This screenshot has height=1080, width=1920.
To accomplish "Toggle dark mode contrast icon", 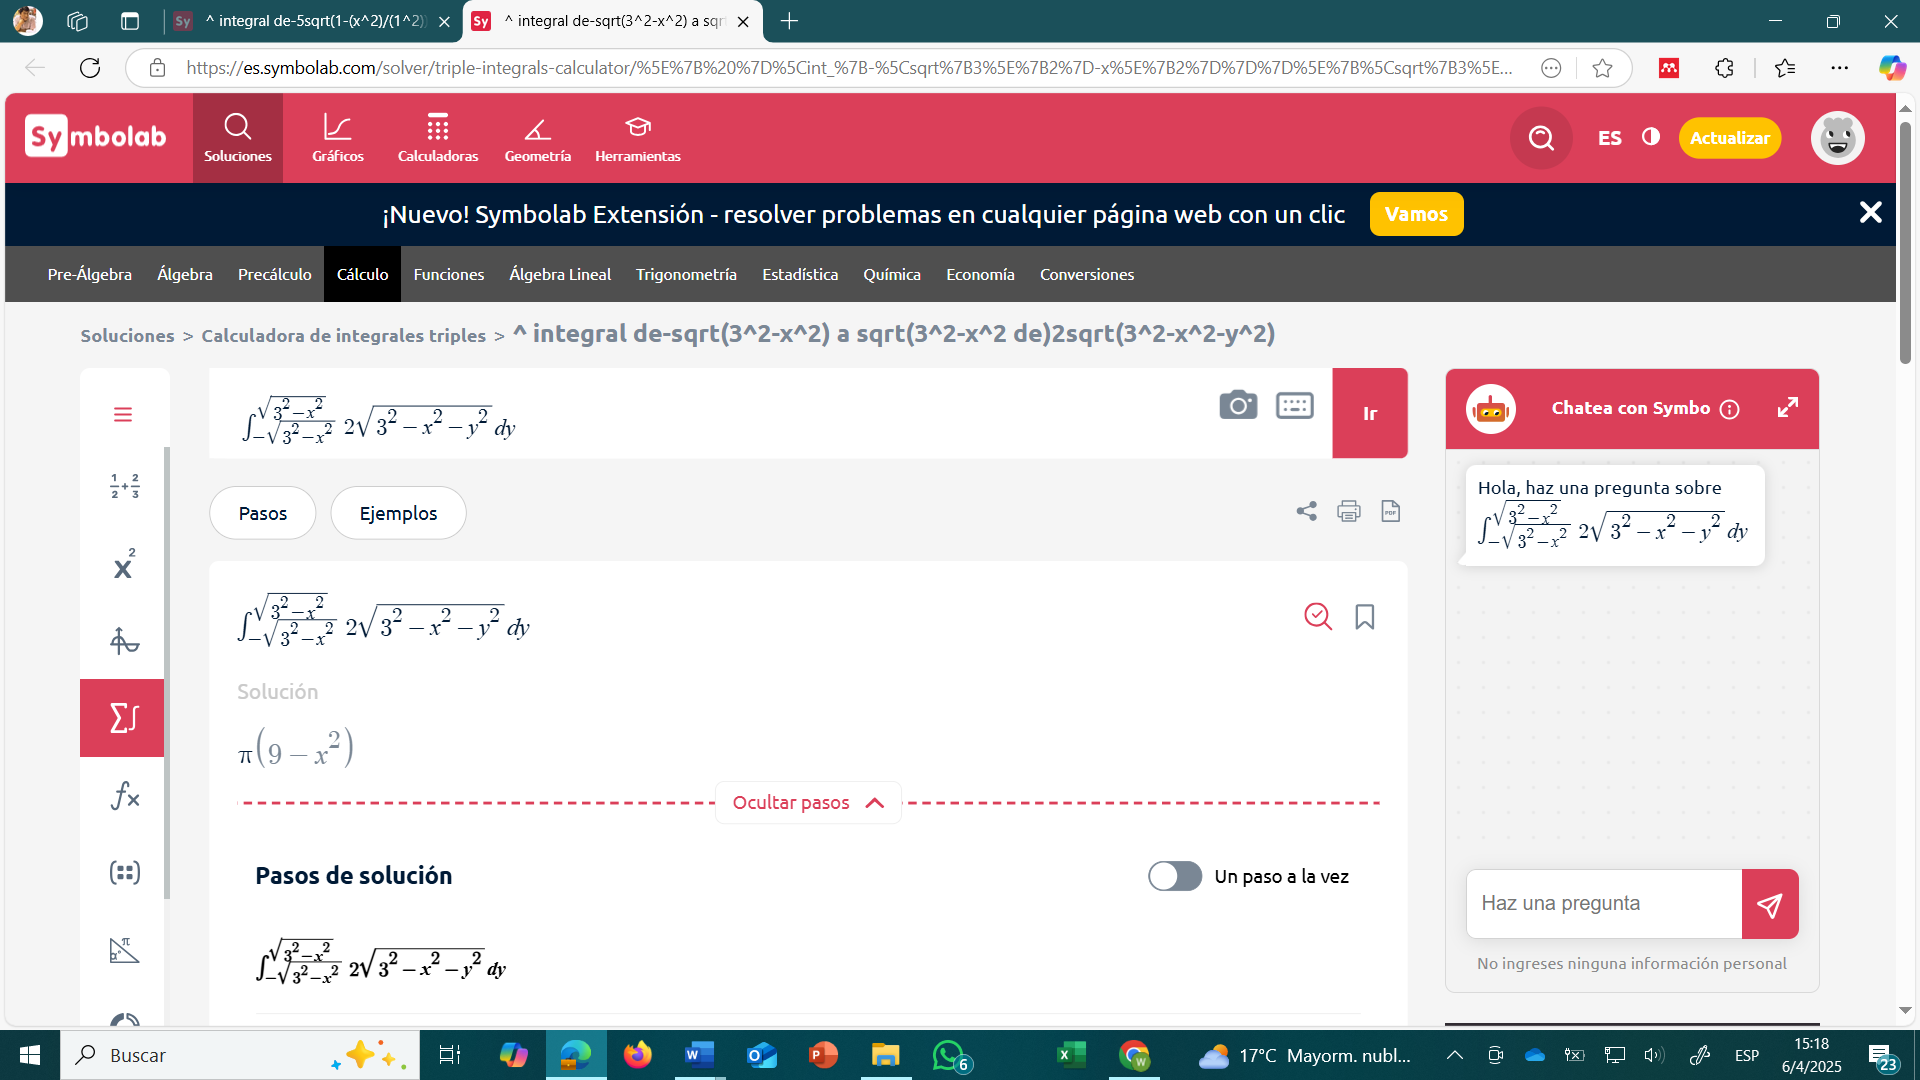I will 1651,137.
